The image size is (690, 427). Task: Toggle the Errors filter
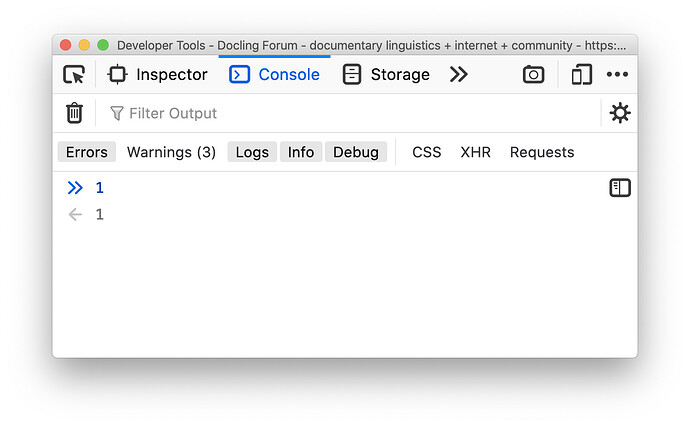click(x=87, y=152)
